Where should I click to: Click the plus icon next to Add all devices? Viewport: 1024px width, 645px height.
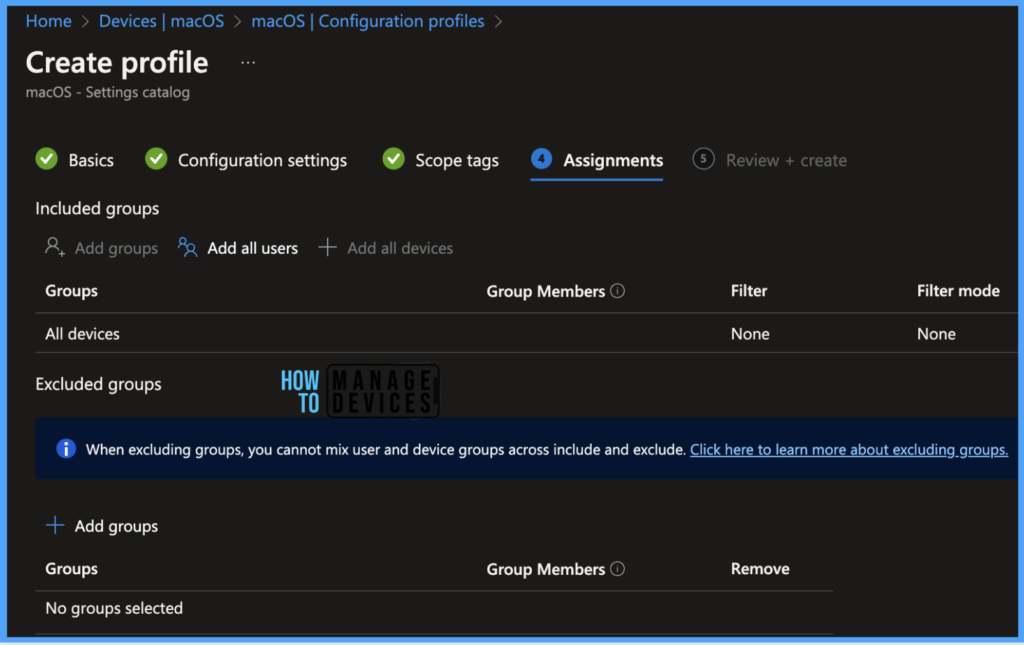tap(327, 247)
